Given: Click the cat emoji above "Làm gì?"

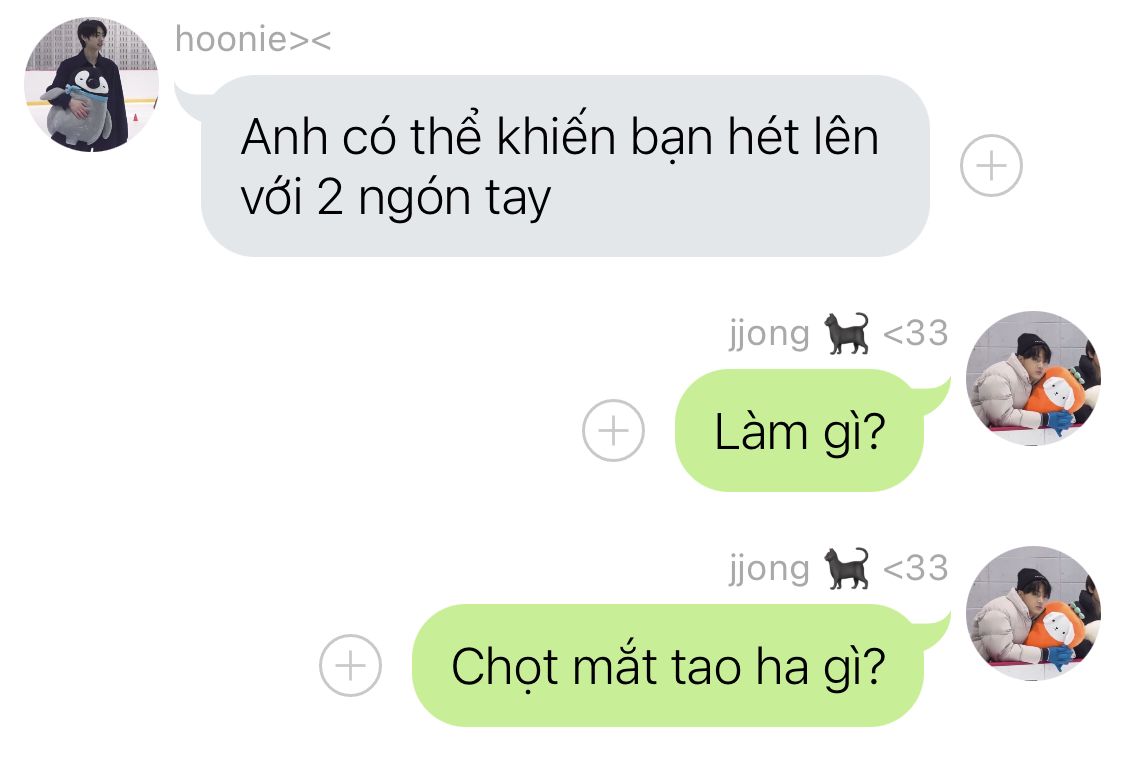Looking at the screenshot, I should click(846, 333).
